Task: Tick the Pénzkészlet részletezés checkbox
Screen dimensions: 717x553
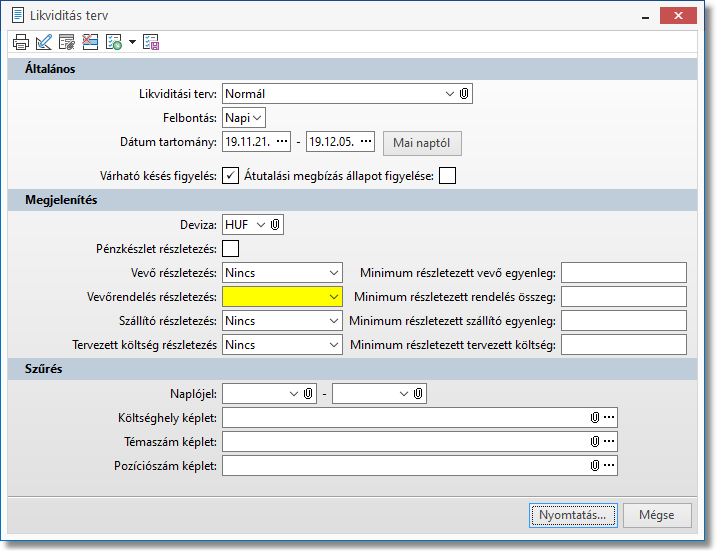Action: 231,249
